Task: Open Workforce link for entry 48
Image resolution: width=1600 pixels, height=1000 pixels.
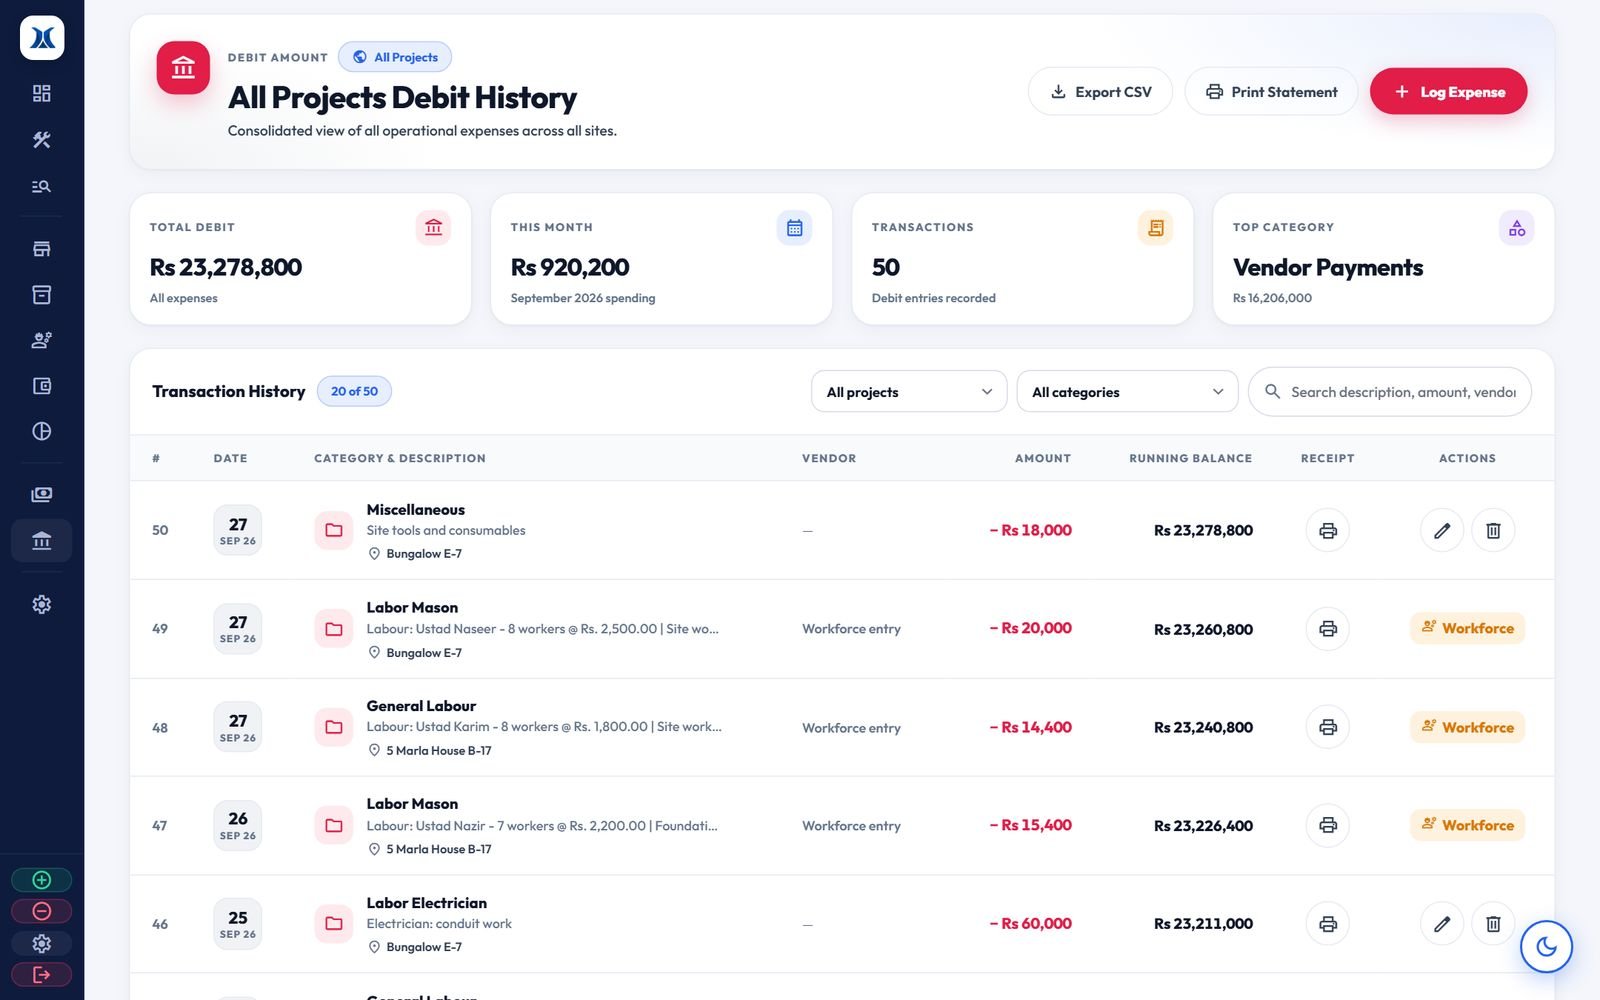Action: click(x=1467, y=727)
